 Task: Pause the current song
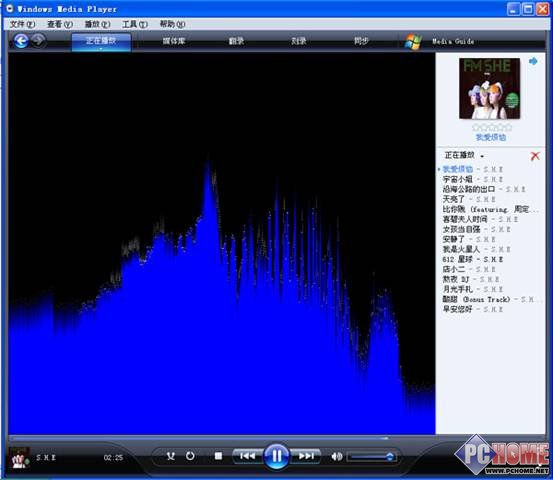276,456
